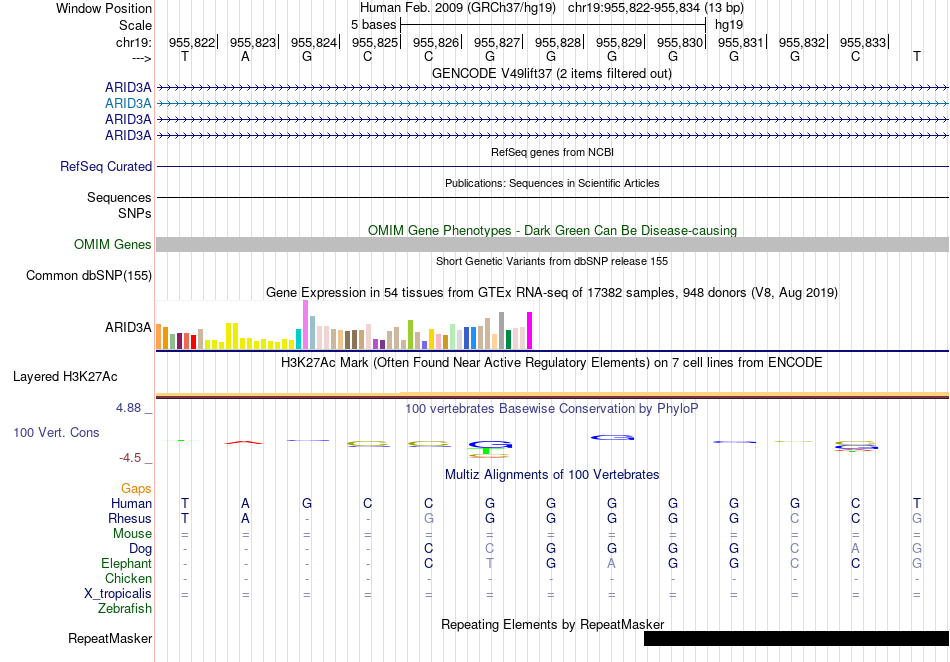Image resolution: width=950 pixels, height=662 pixels.
Task: Click the OMIM Gene Phenotypes green title
Action: 553,231
